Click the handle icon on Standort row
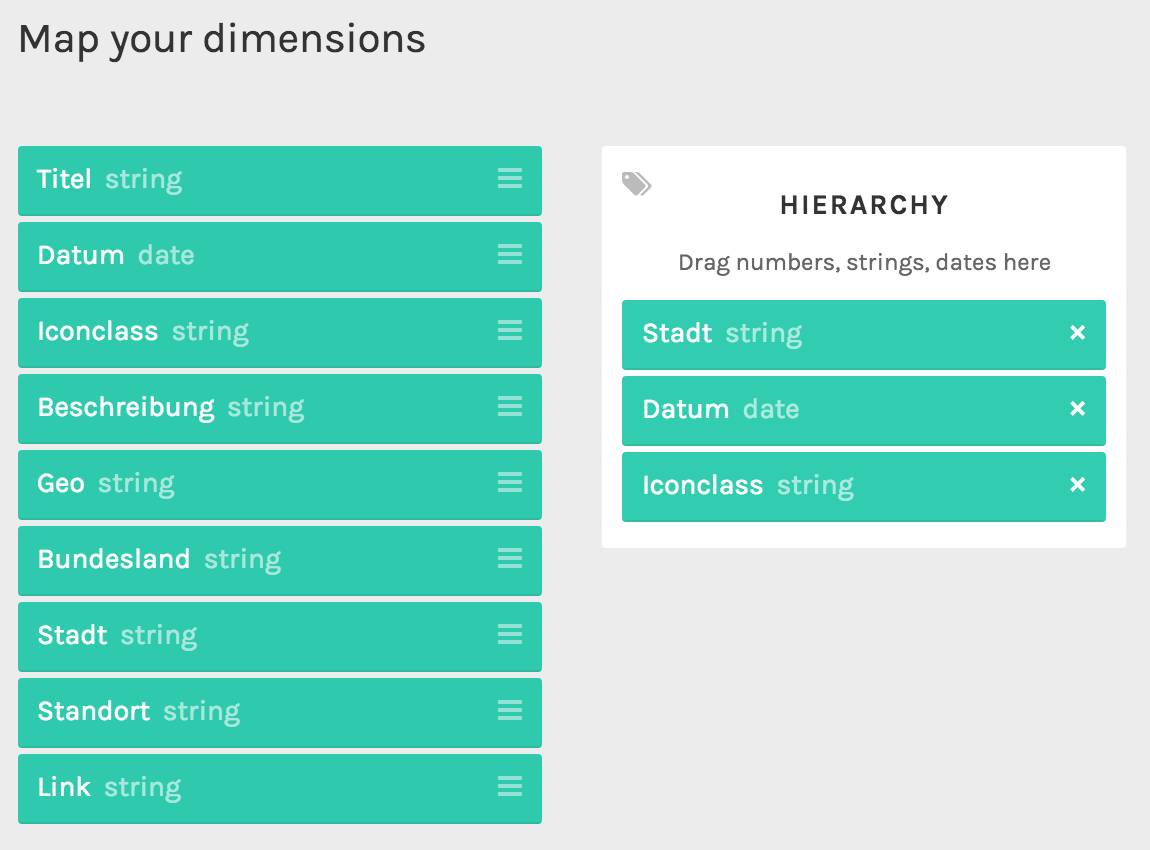This screenshot has height=850, width=1150. (510, 710)
